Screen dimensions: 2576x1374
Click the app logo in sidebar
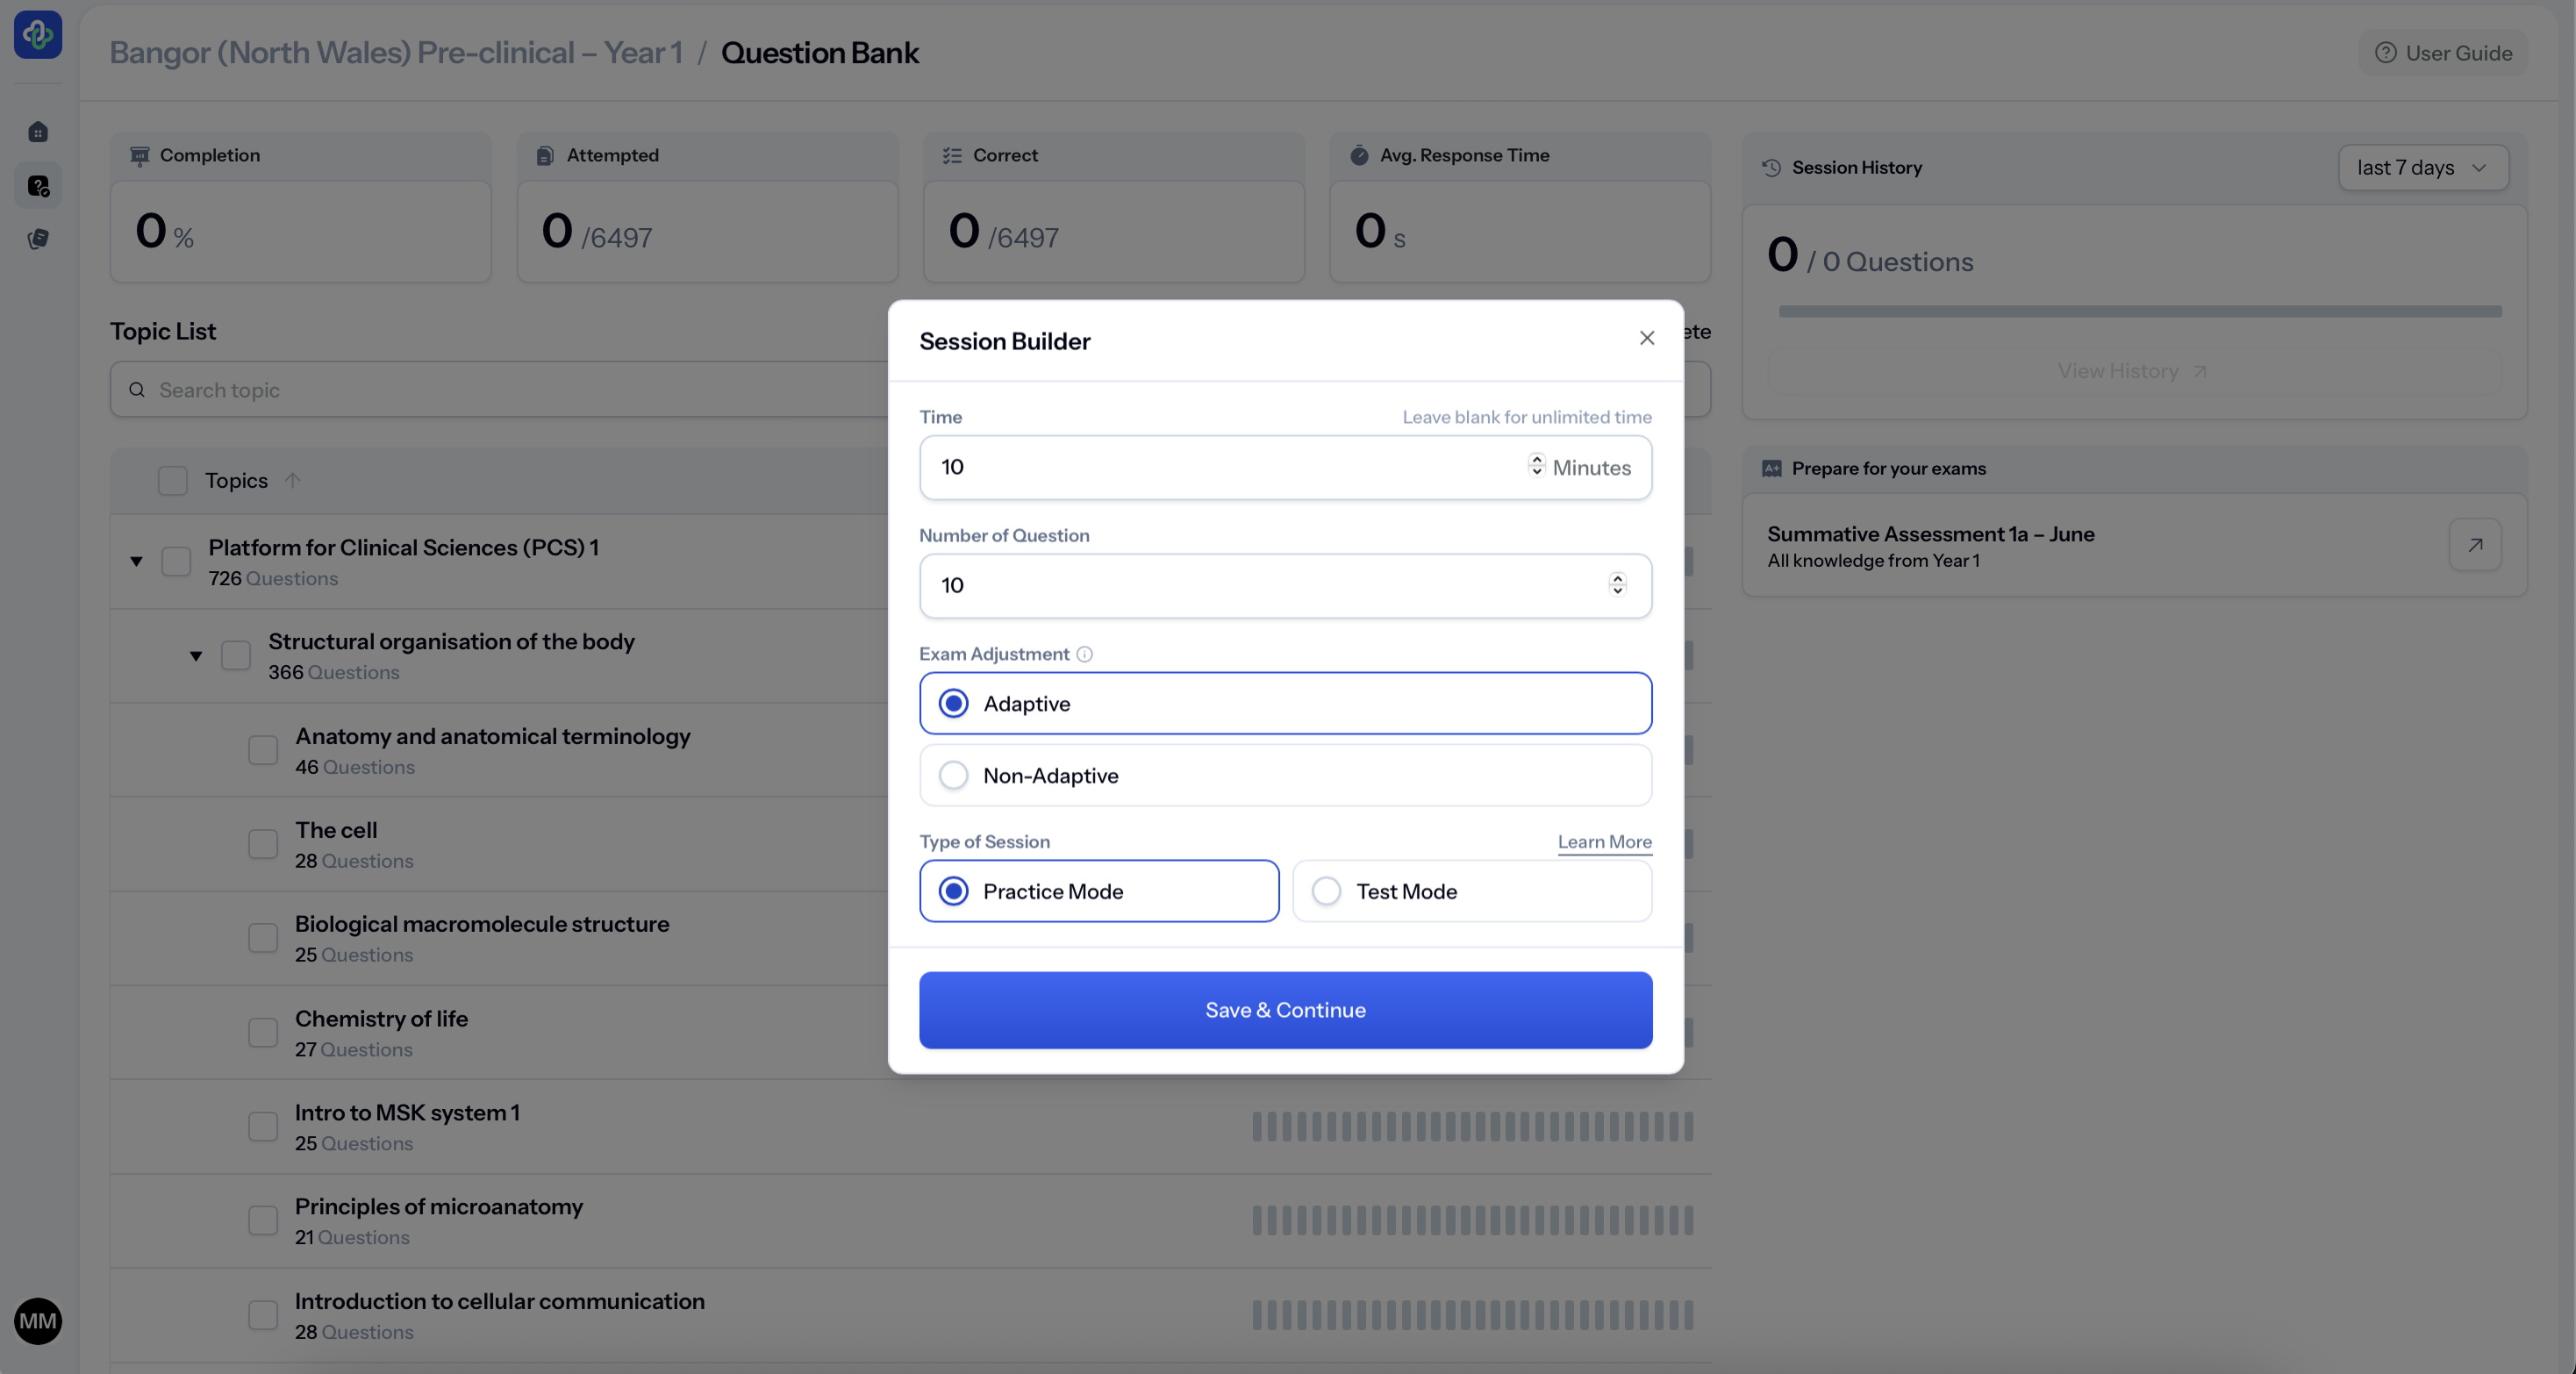[x=38, y=35]
